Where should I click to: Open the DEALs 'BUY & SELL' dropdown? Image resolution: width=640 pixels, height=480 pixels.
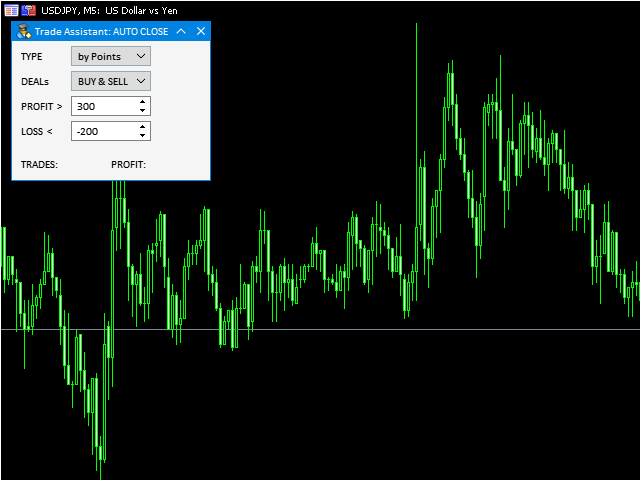(111, 81)
